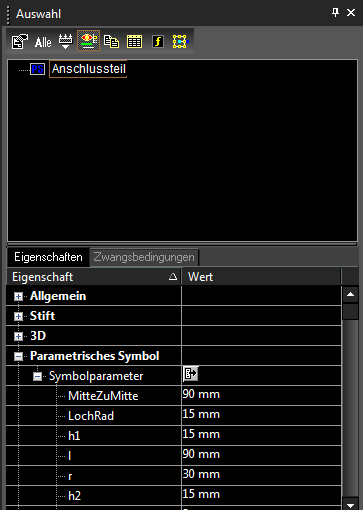
Task: Select the h2 property label
Action: click(x=74, y=496)
